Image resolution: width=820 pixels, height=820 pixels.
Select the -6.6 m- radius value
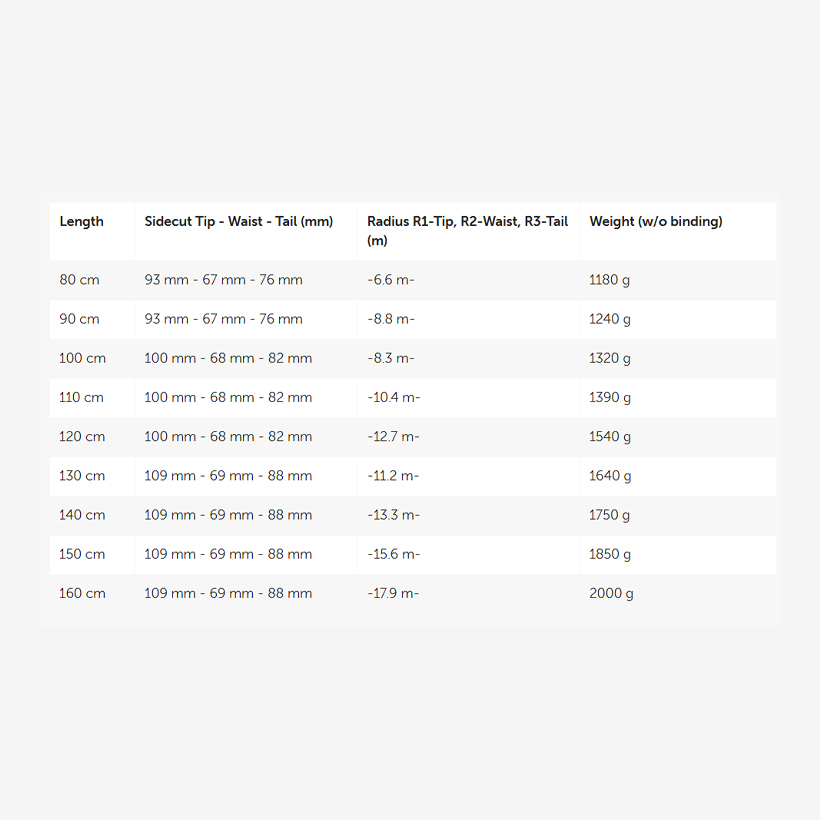click(391, 280)
